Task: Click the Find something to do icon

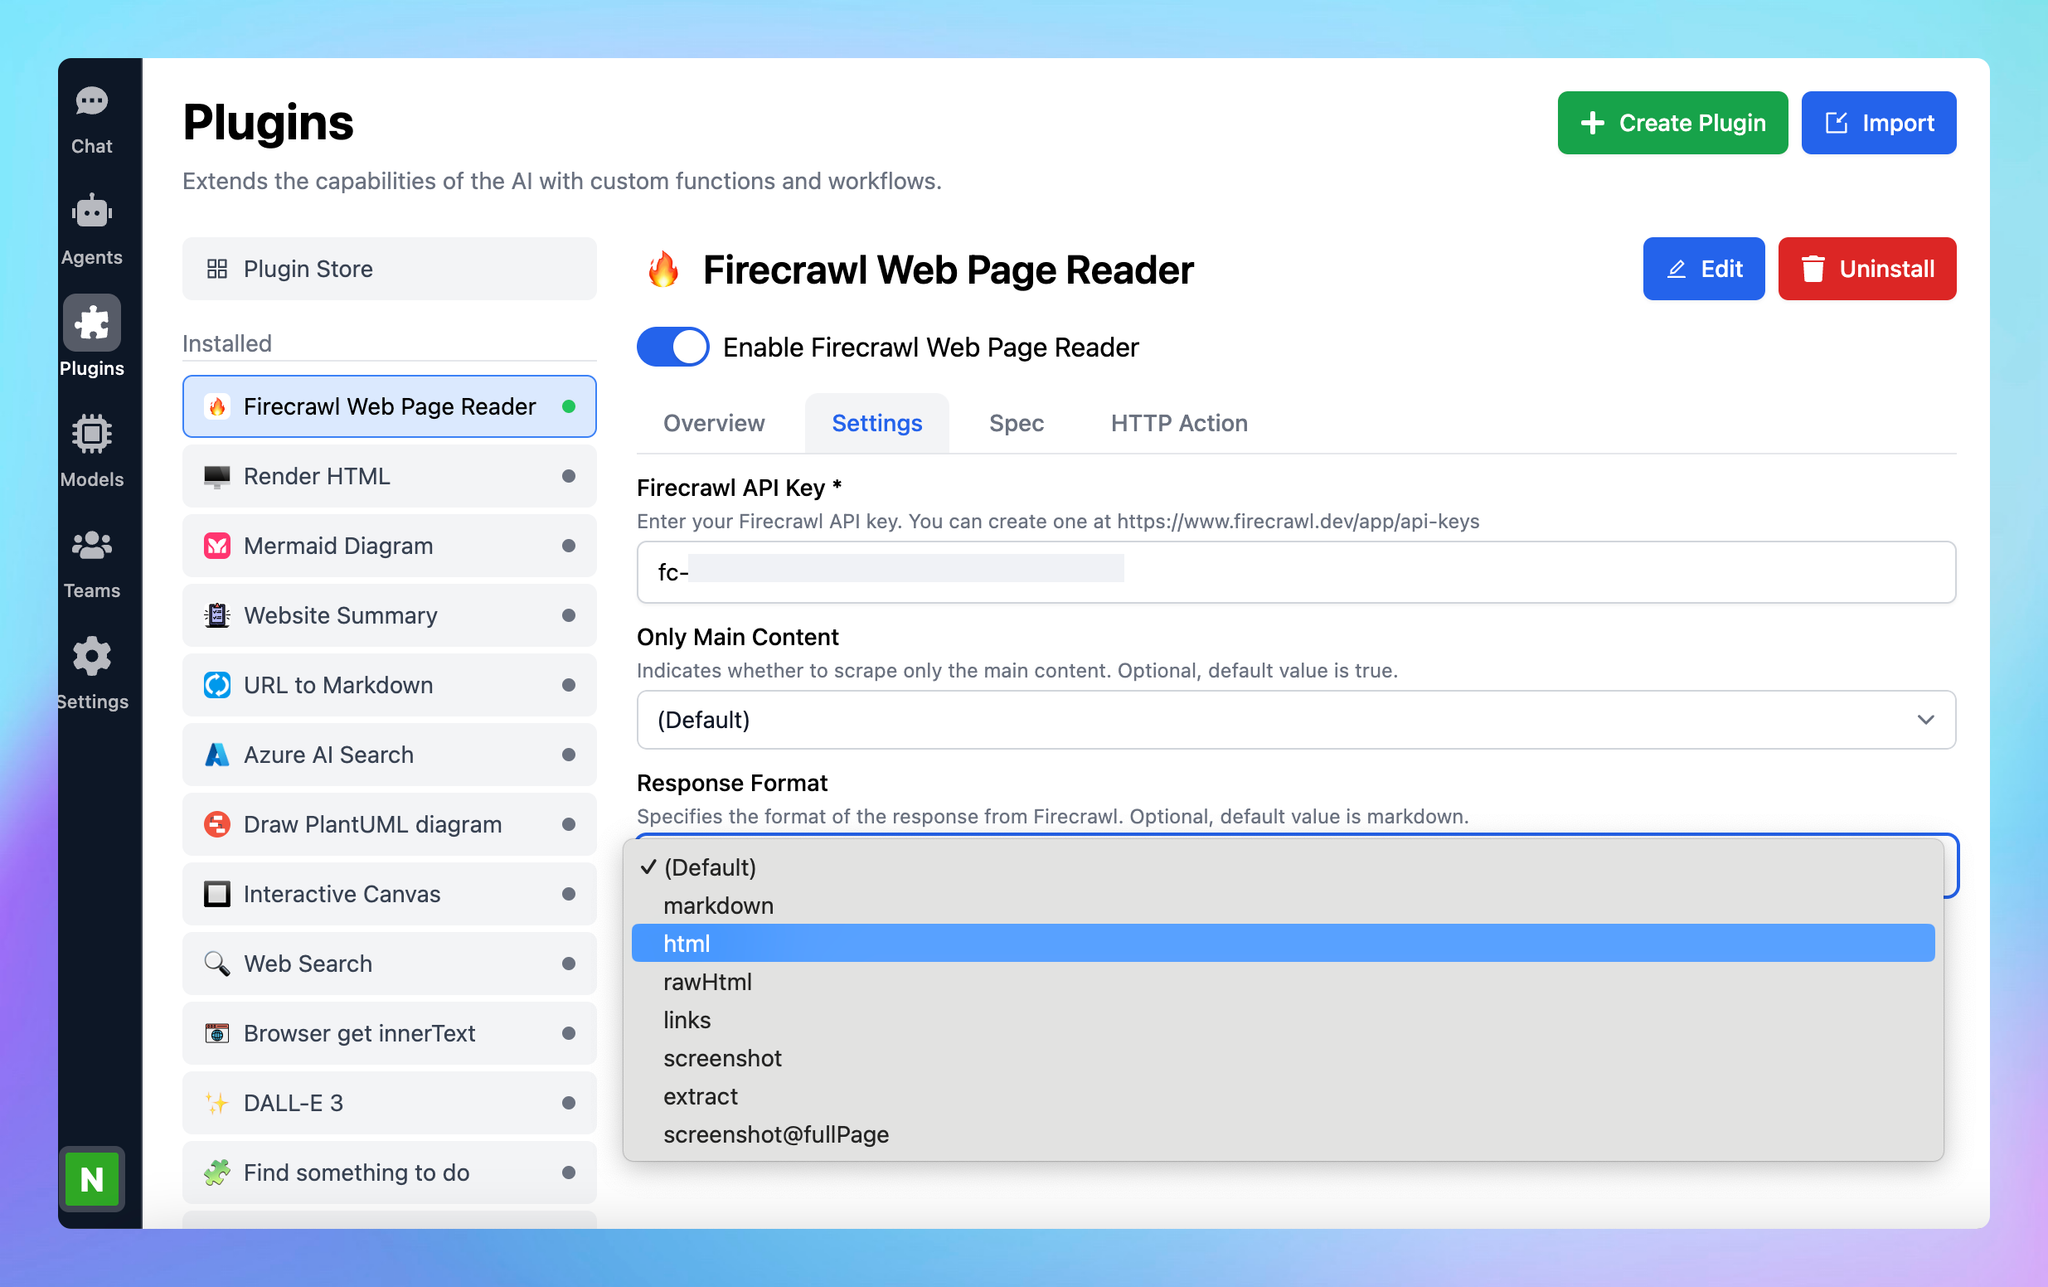Action: pos(217,1172)
